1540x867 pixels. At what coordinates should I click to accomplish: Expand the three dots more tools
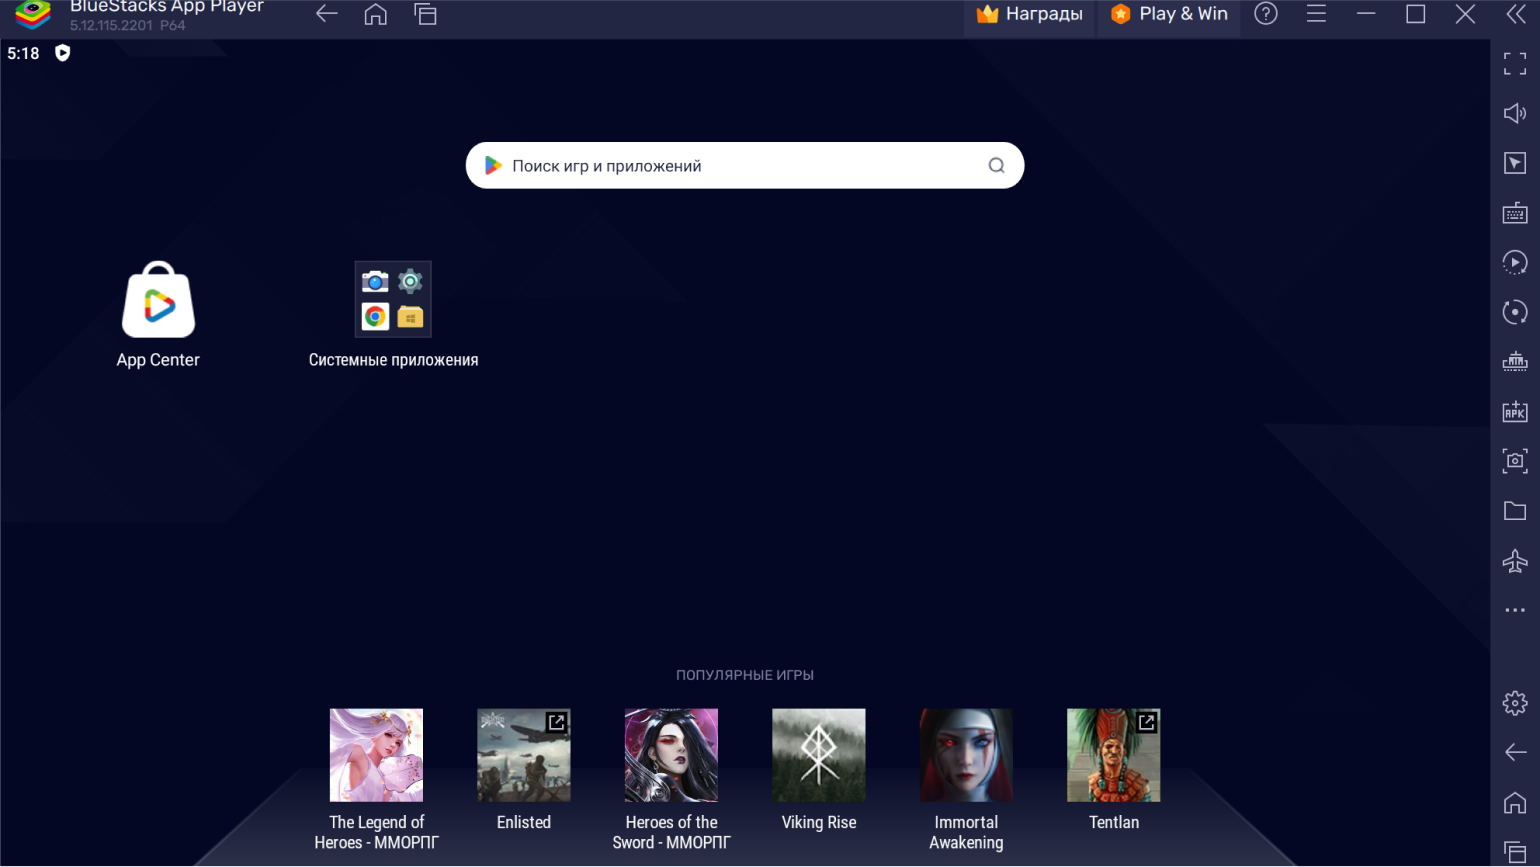1514,610
